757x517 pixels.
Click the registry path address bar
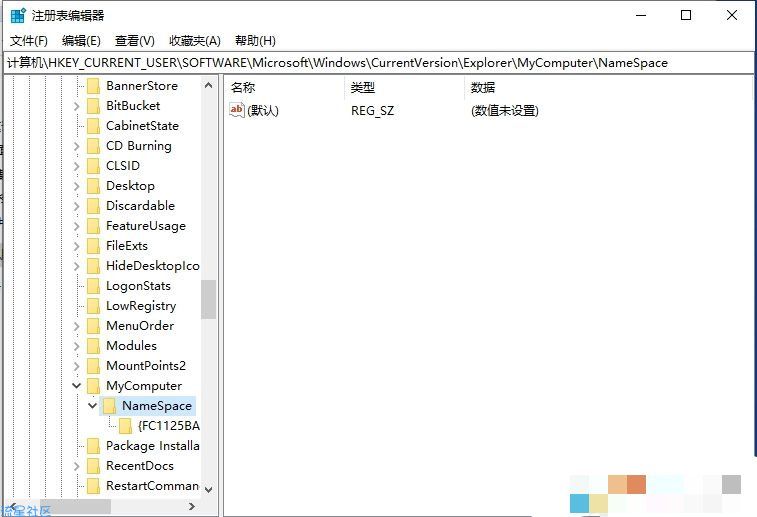[x=378, y=63]
